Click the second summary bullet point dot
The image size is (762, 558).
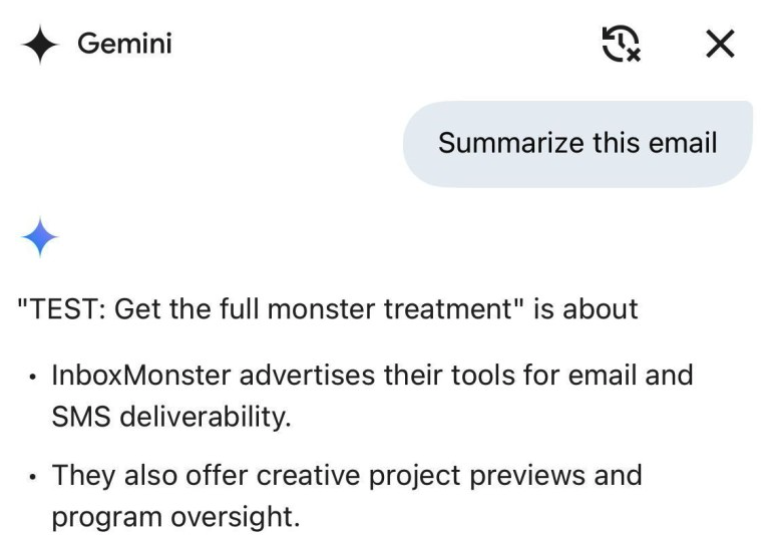click(x=33, y=476)
